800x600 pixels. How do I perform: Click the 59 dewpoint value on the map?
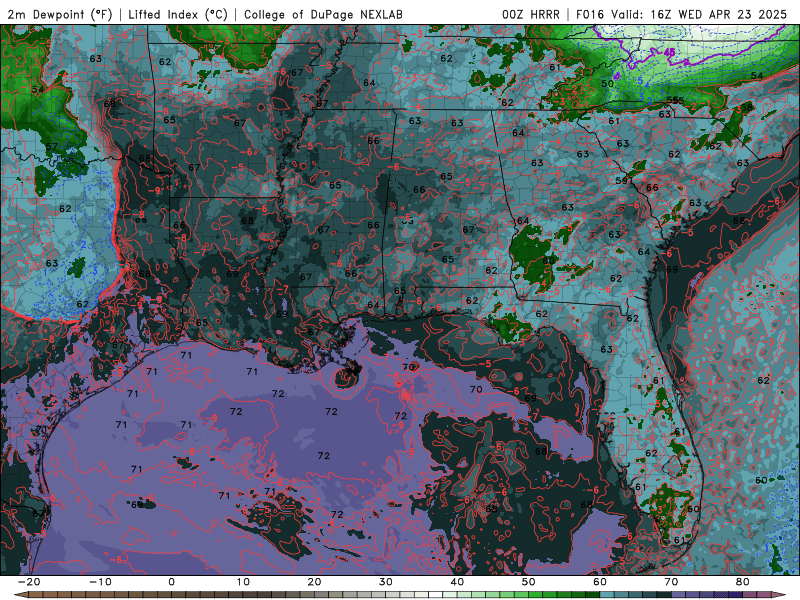point(621,181)
